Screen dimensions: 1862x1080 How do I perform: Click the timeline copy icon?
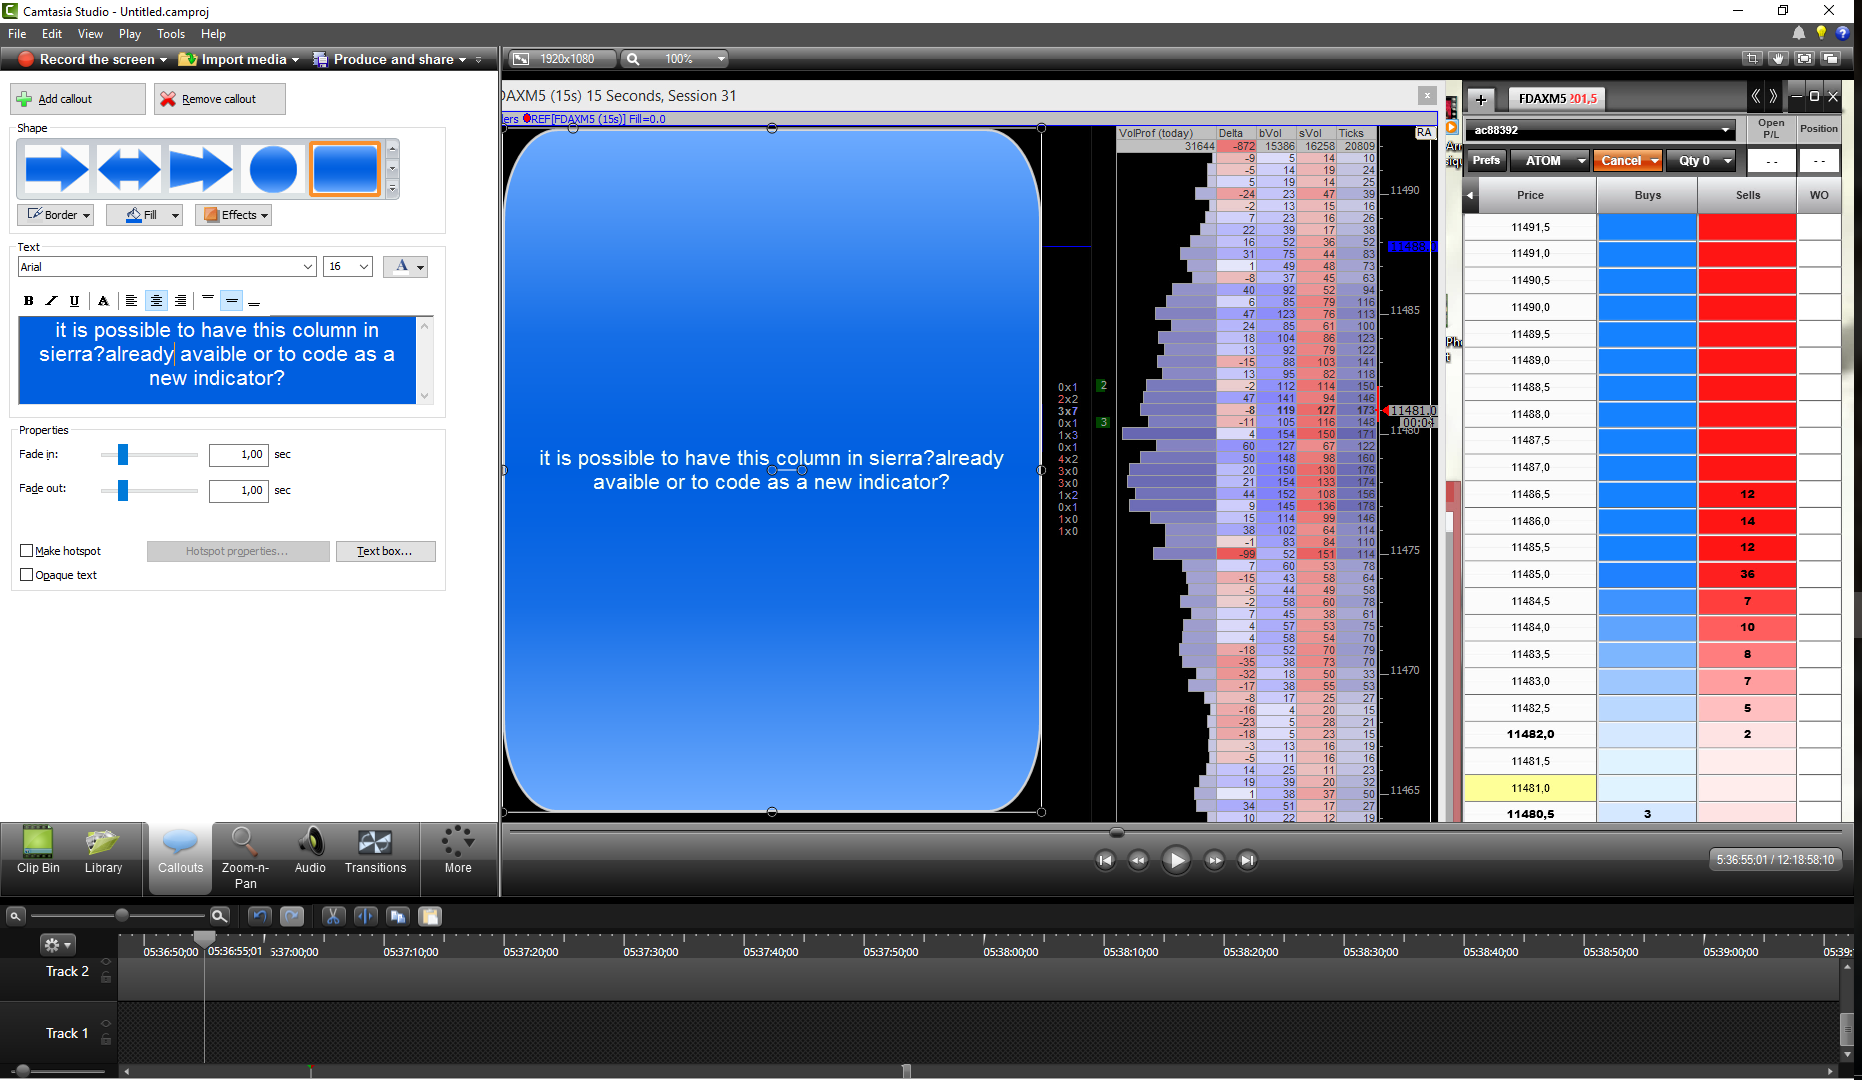point(398,916)
